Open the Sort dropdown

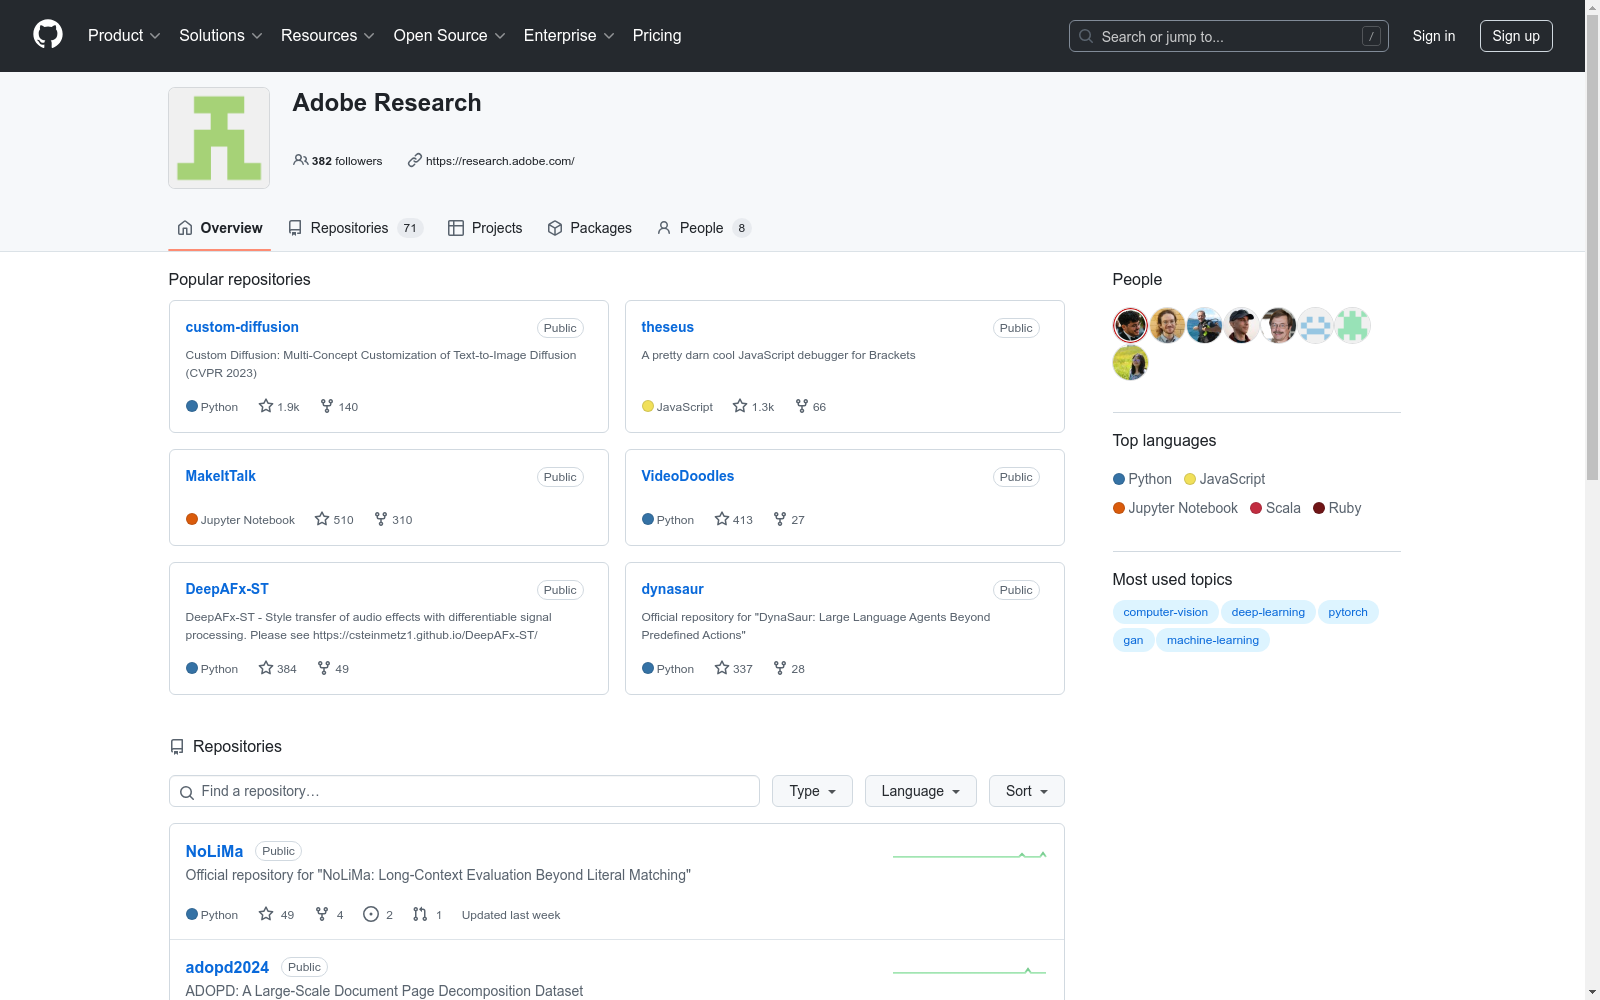click(1027, 791)
